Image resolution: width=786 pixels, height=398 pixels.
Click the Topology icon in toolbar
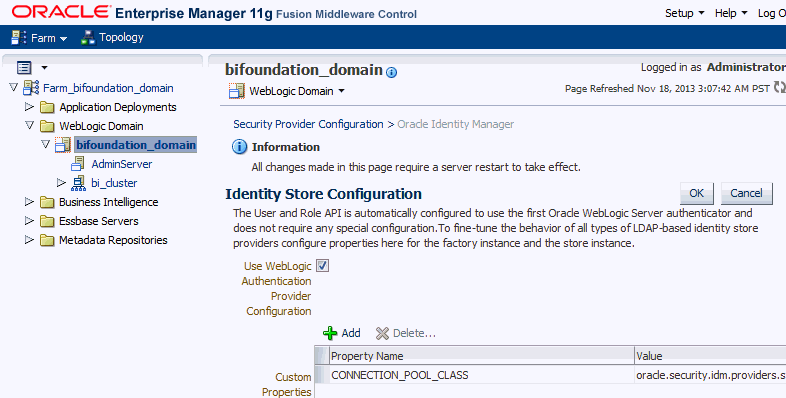[88, 38]
